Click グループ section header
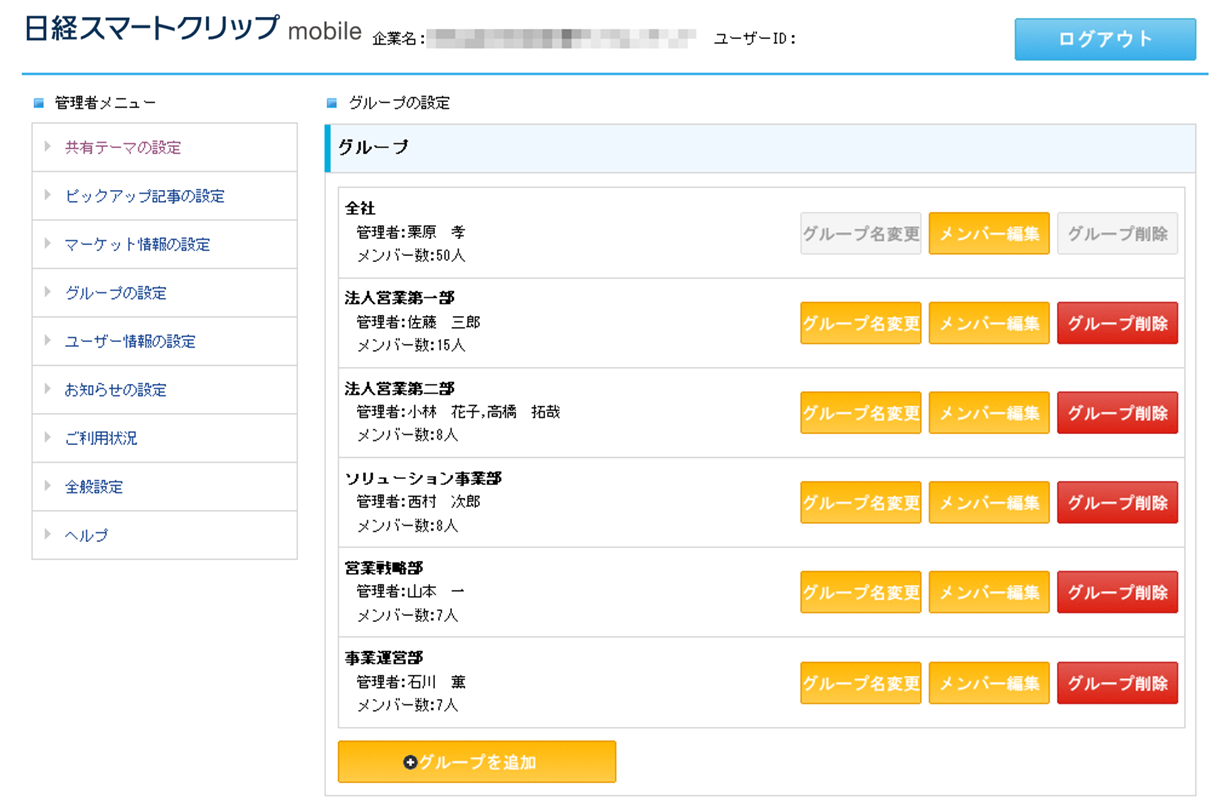Viewport: 1217px width, 812px height. click(x=760, y=148)
